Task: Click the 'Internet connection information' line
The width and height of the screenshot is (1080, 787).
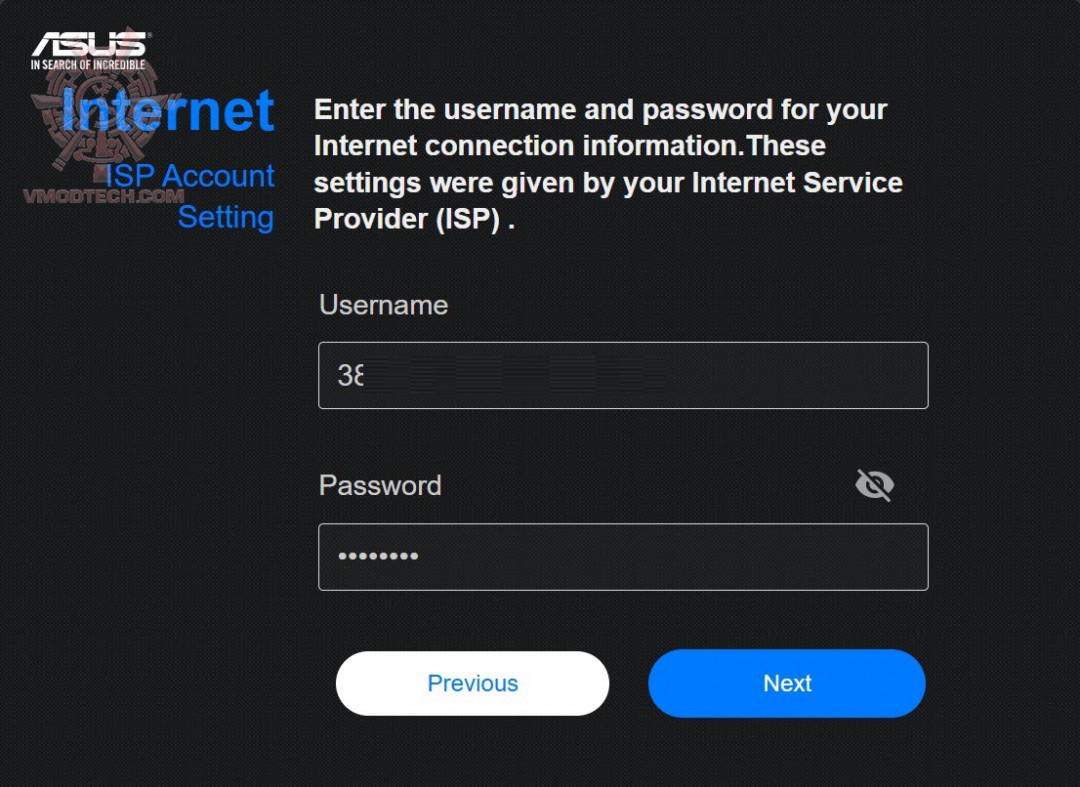Action: pos(569,146)
